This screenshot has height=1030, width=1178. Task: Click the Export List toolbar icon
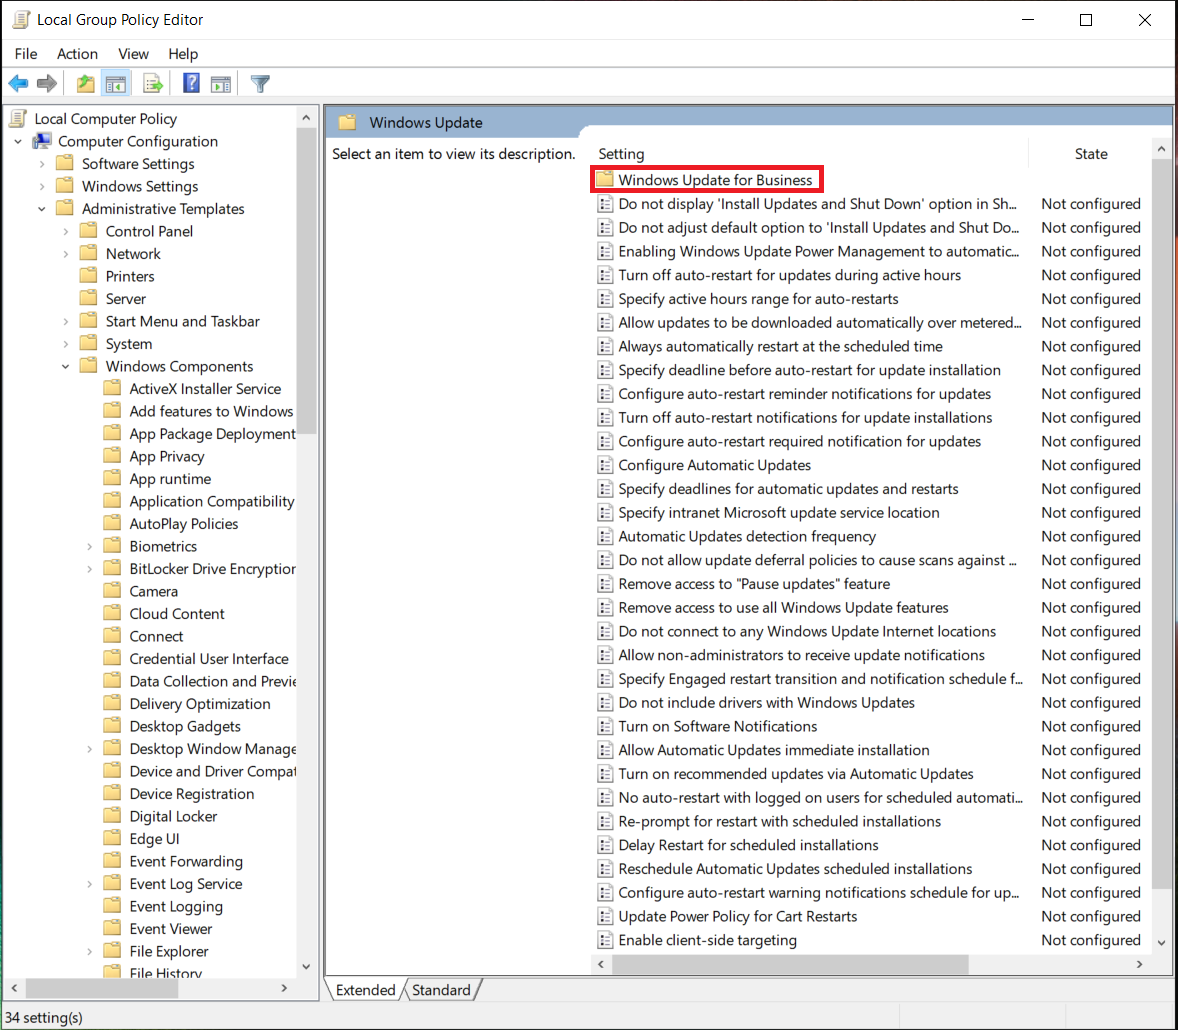tap(152, 83)
